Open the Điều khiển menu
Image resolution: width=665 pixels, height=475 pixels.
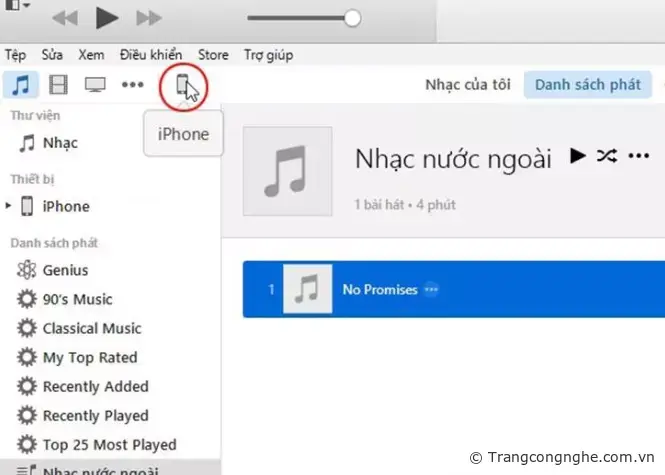[151, 55]
